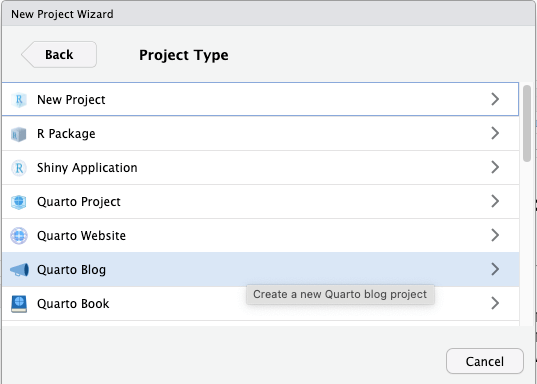The height and width of the screenshot is (384, 537).
Task: Click the Quarto Blog megaphone icon
Action: pyautogui.click(x=19, y=270)
